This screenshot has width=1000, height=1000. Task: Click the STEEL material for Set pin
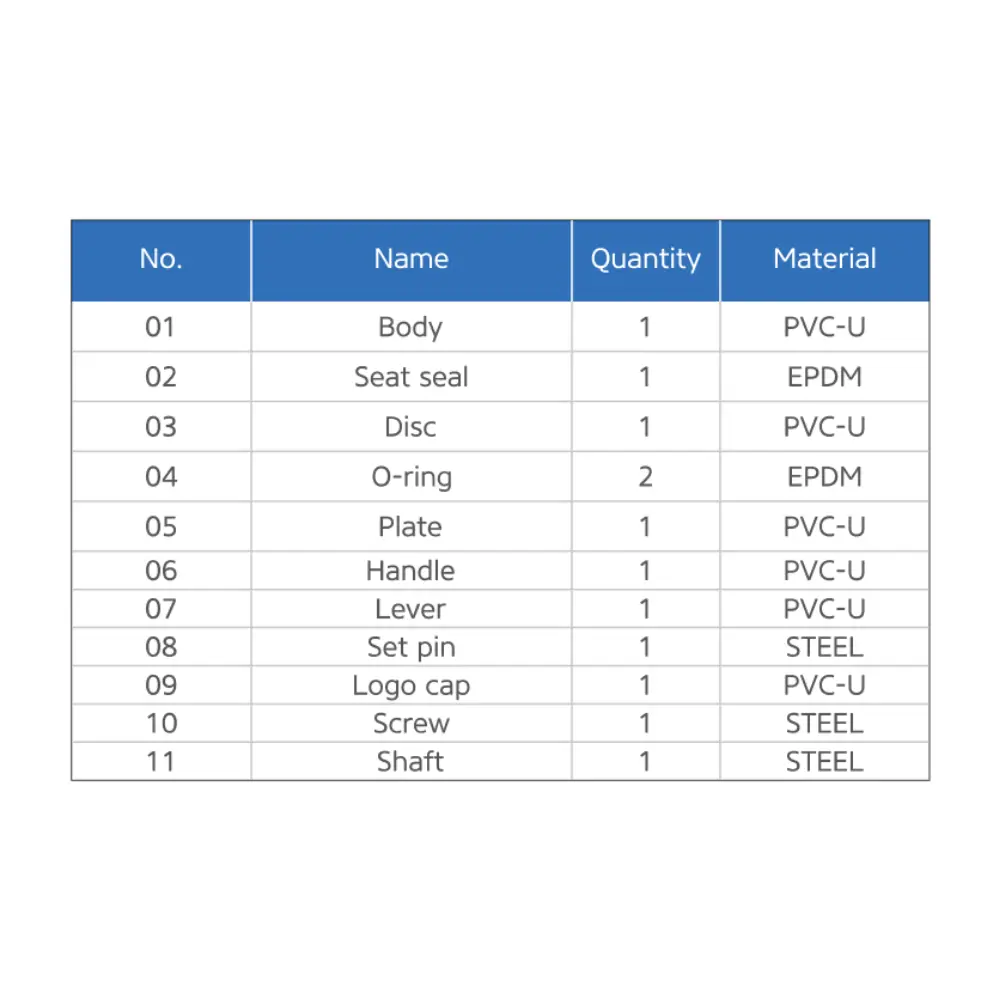825,647
